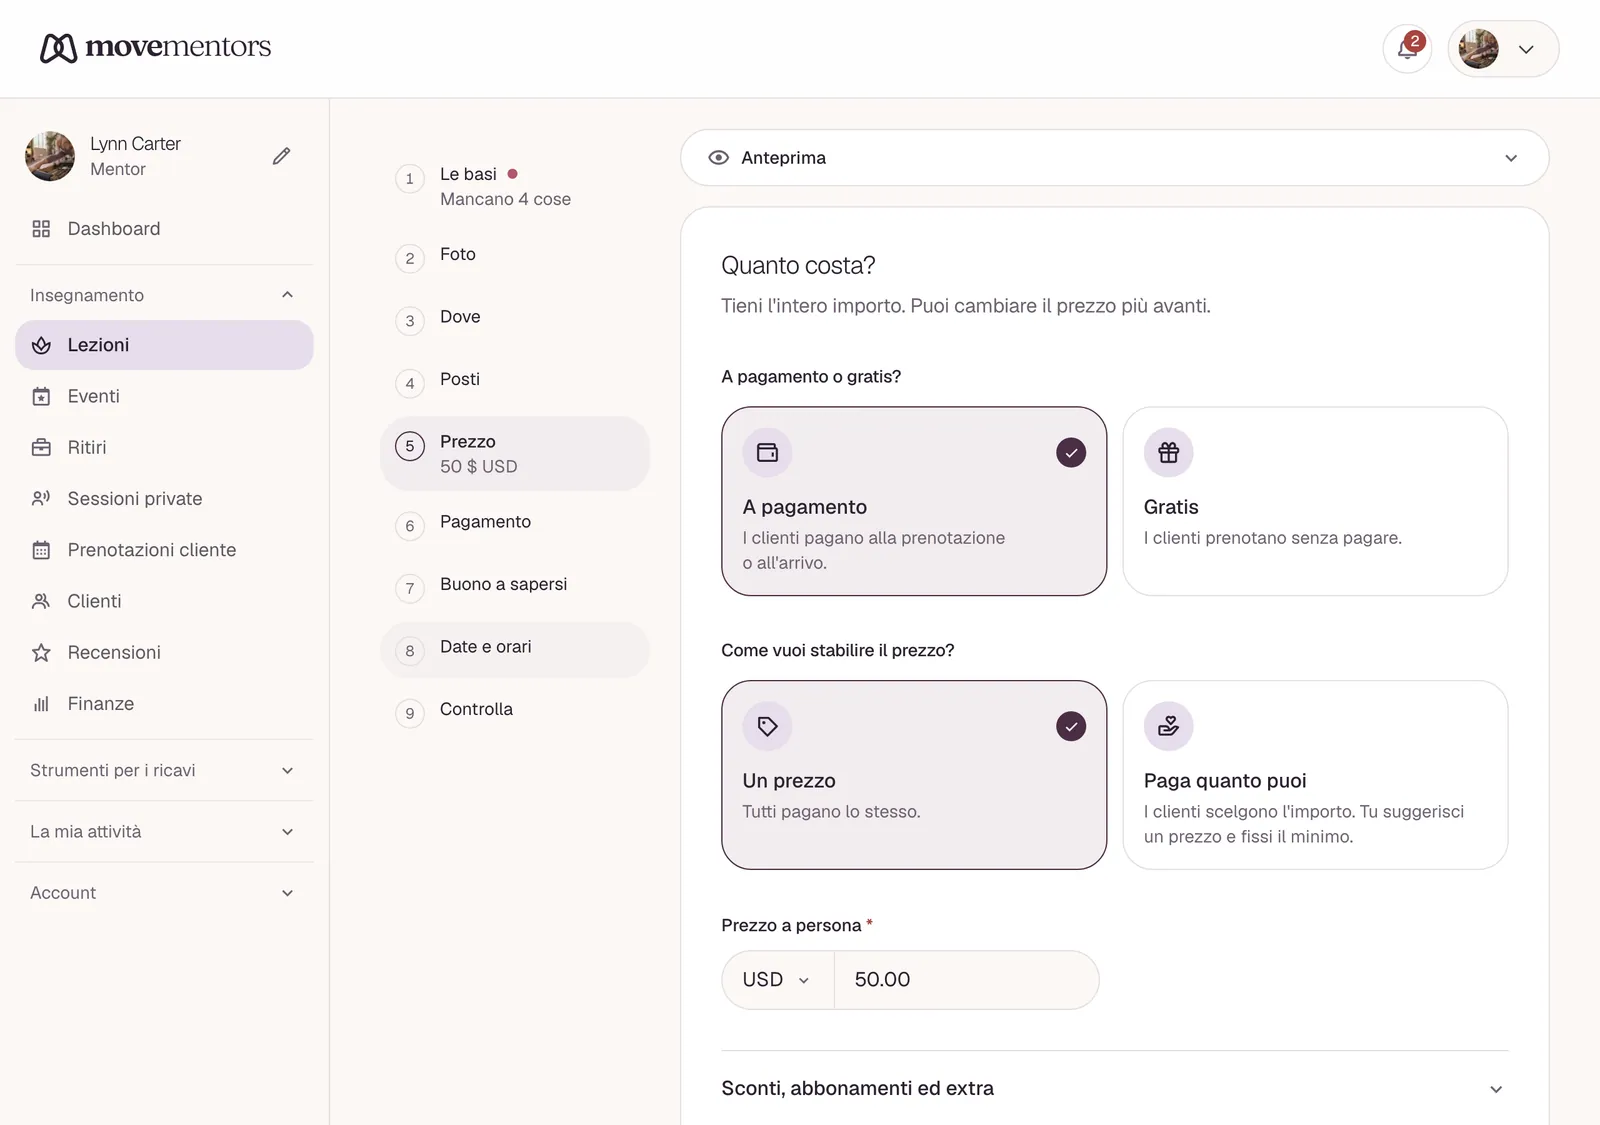Viewport: 1600px width, 1125px height.
Task: Expand the Account section
Action: [x=164, y=893]
